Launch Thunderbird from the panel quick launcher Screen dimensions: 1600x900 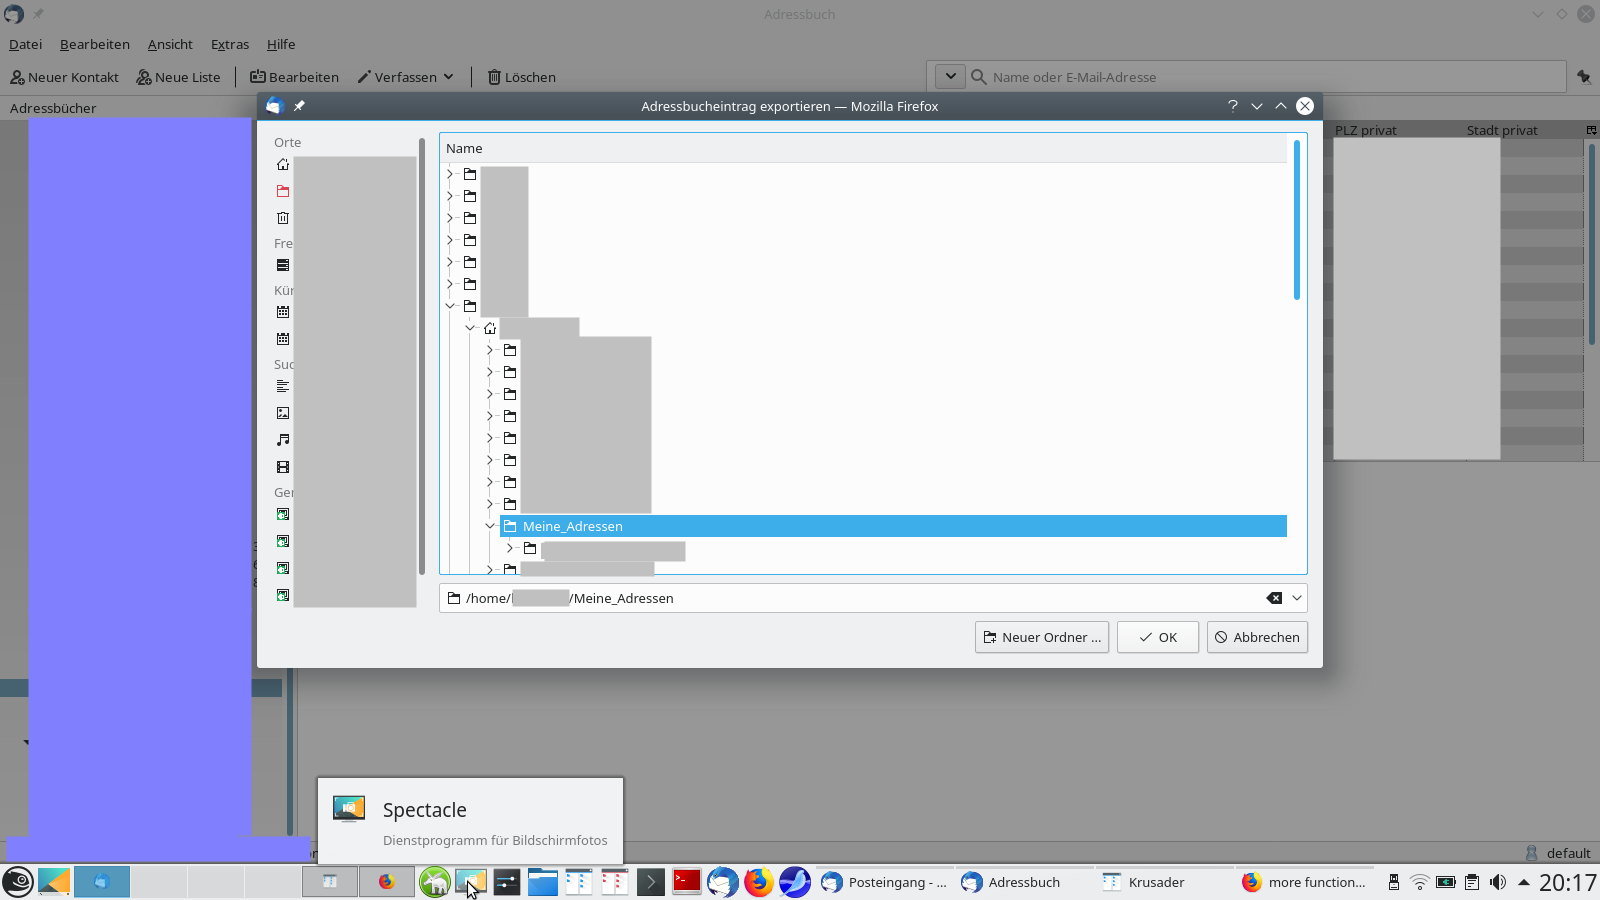click(723, 882)
